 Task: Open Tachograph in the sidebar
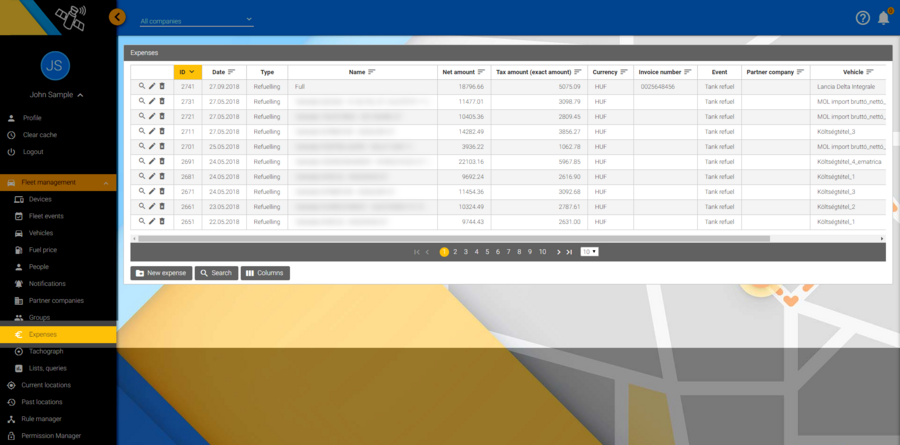[x=46, y=352]
